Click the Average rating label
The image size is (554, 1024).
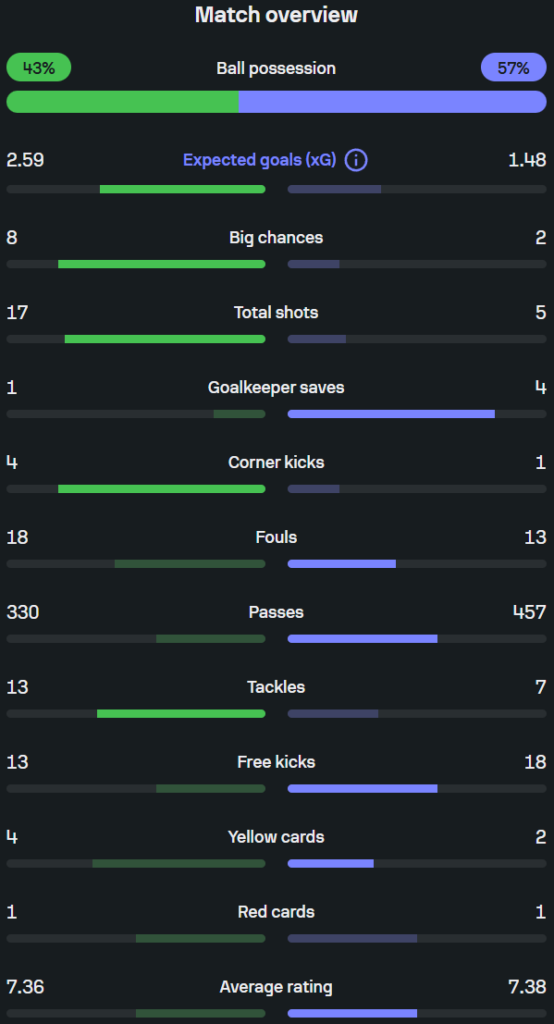tap(276, 987)
